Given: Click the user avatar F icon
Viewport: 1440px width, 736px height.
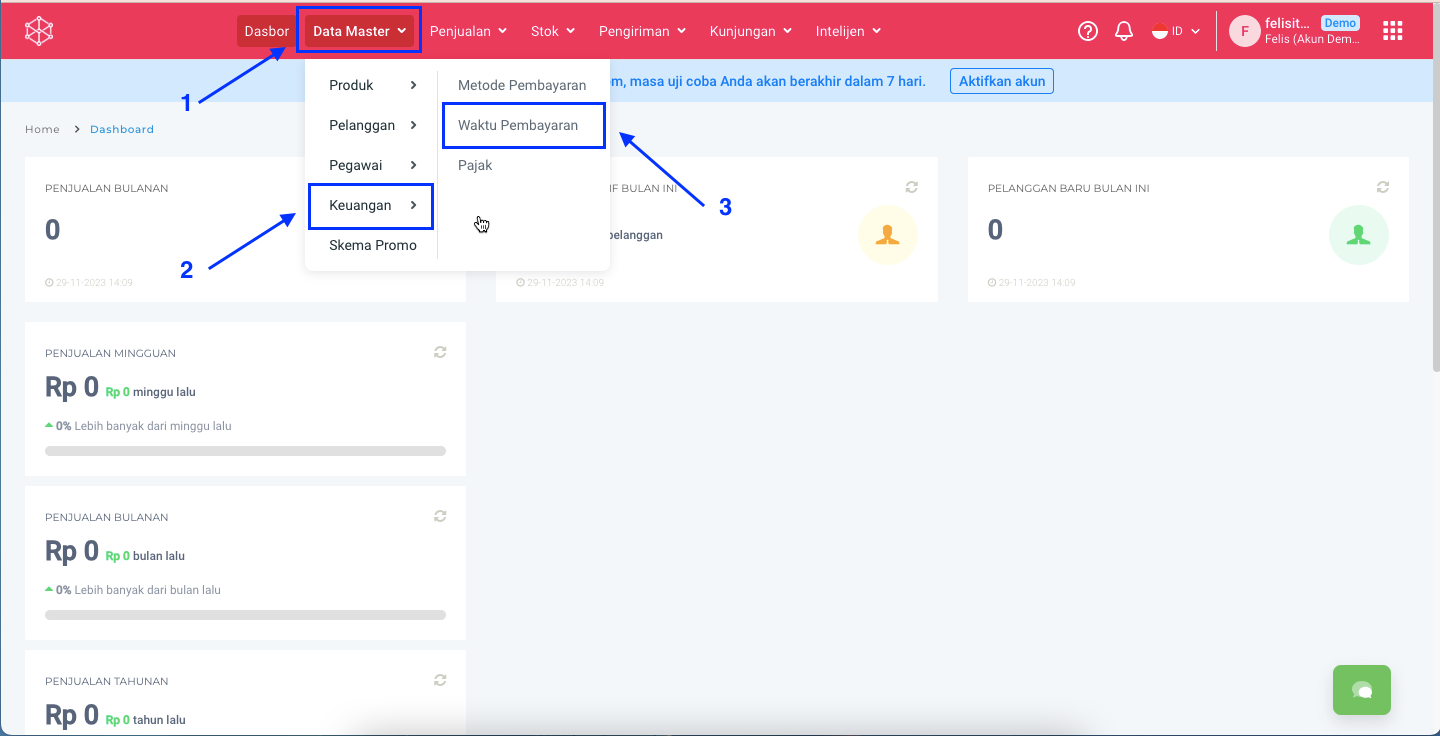Looking at the screenshot, I should coord(1244,31).
